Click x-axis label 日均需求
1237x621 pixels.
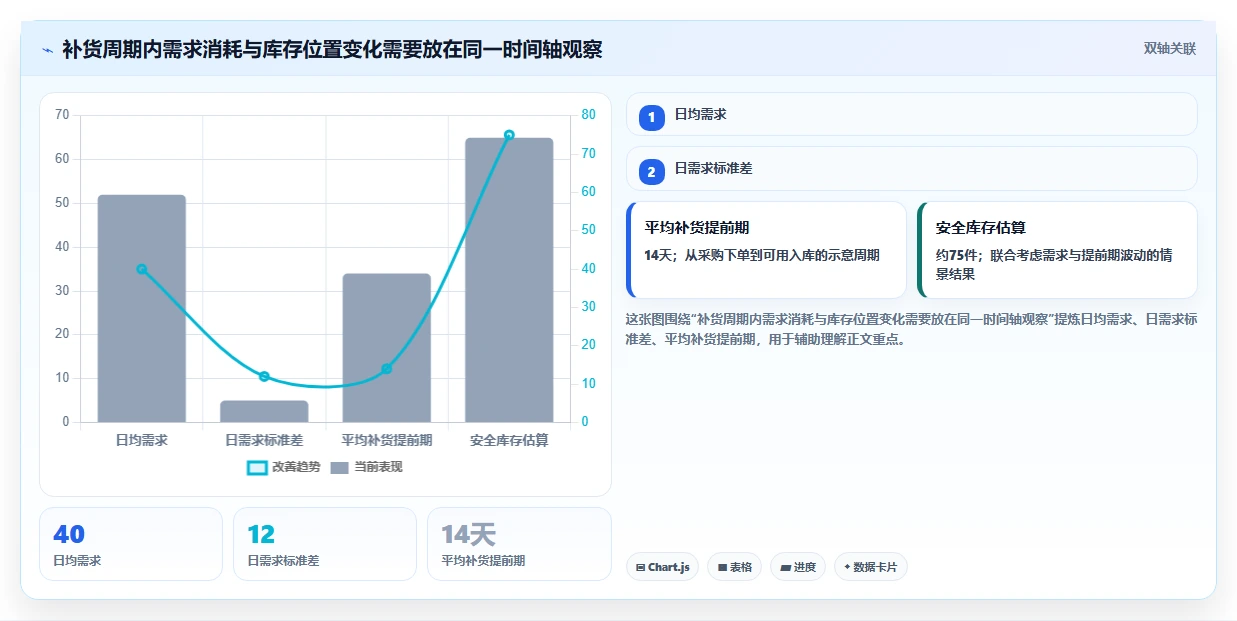click(141, 440)
